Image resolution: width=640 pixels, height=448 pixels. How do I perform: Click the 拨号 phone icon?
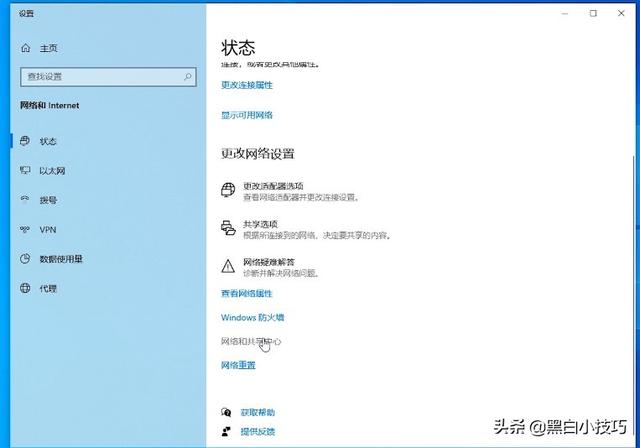(x=25, y=199)
